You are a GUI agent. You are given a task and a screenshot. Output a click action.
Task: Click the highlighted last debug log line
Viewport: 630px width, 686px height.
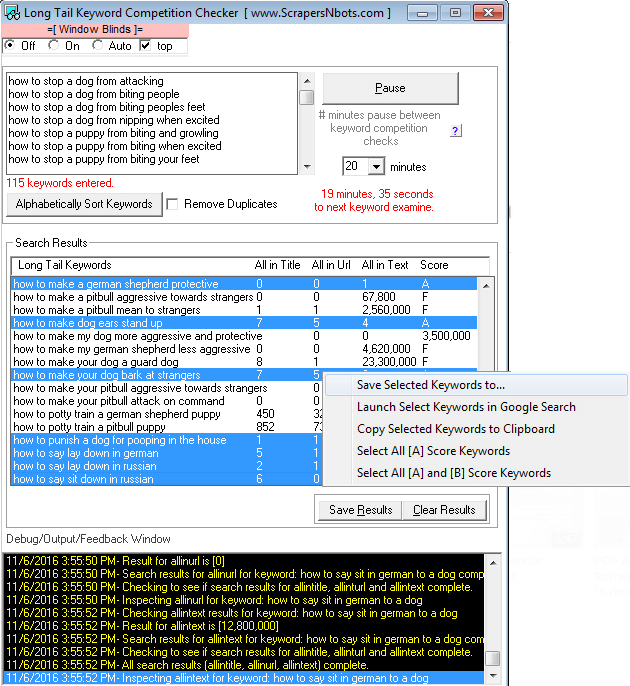[x=244, y=678]
